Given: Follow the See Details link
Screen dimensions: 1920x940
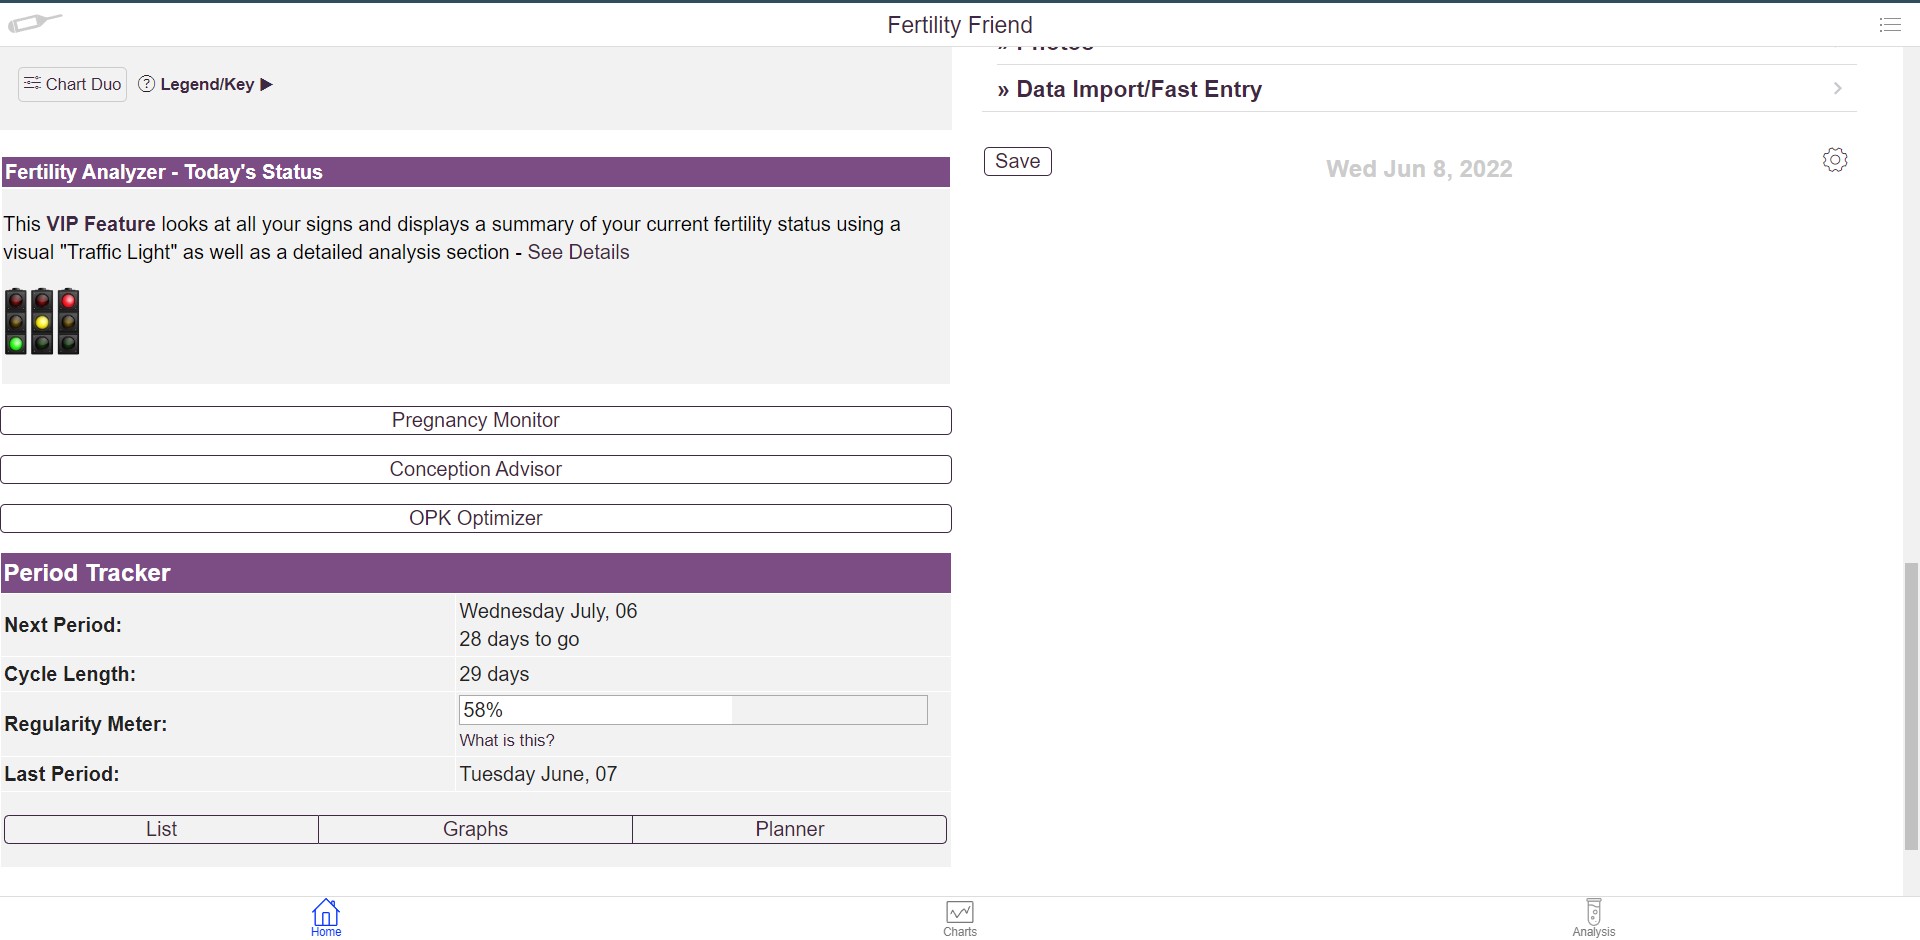Looking at the screenshot, I should [578, 252].
